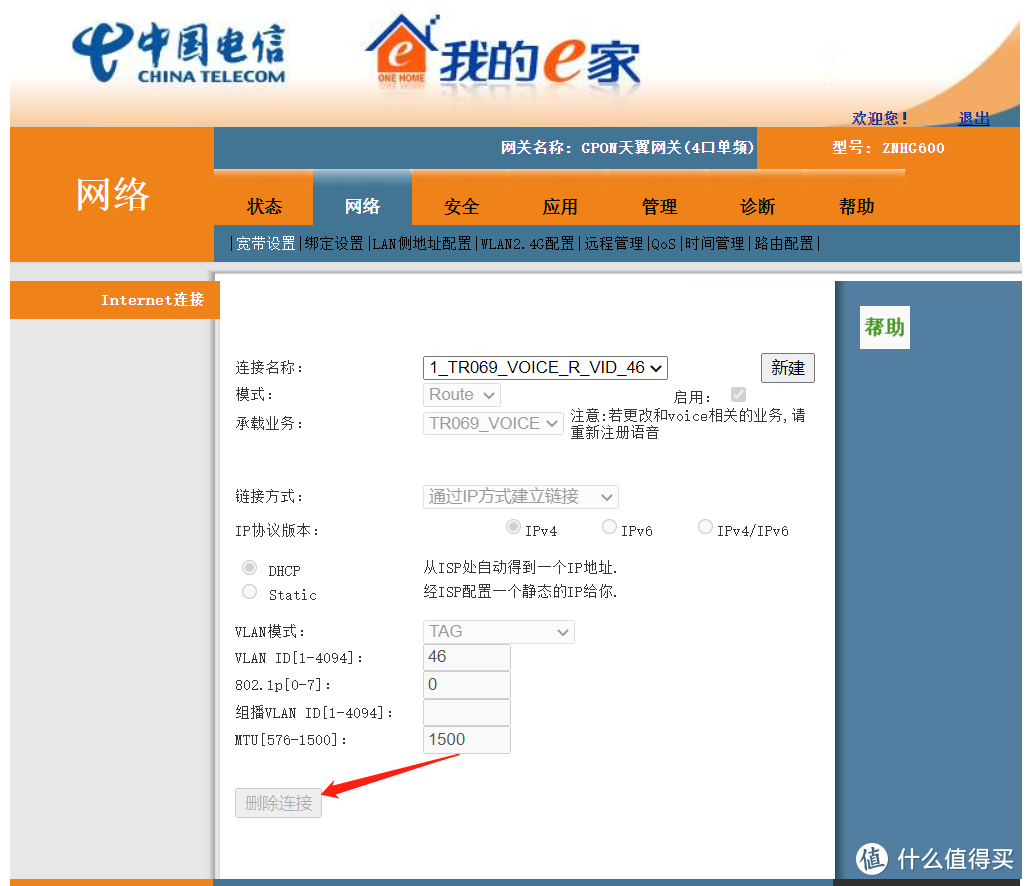Open the 诊断 tab
1026x886 pixels.
pyautogui.click(x=758, y=207)
